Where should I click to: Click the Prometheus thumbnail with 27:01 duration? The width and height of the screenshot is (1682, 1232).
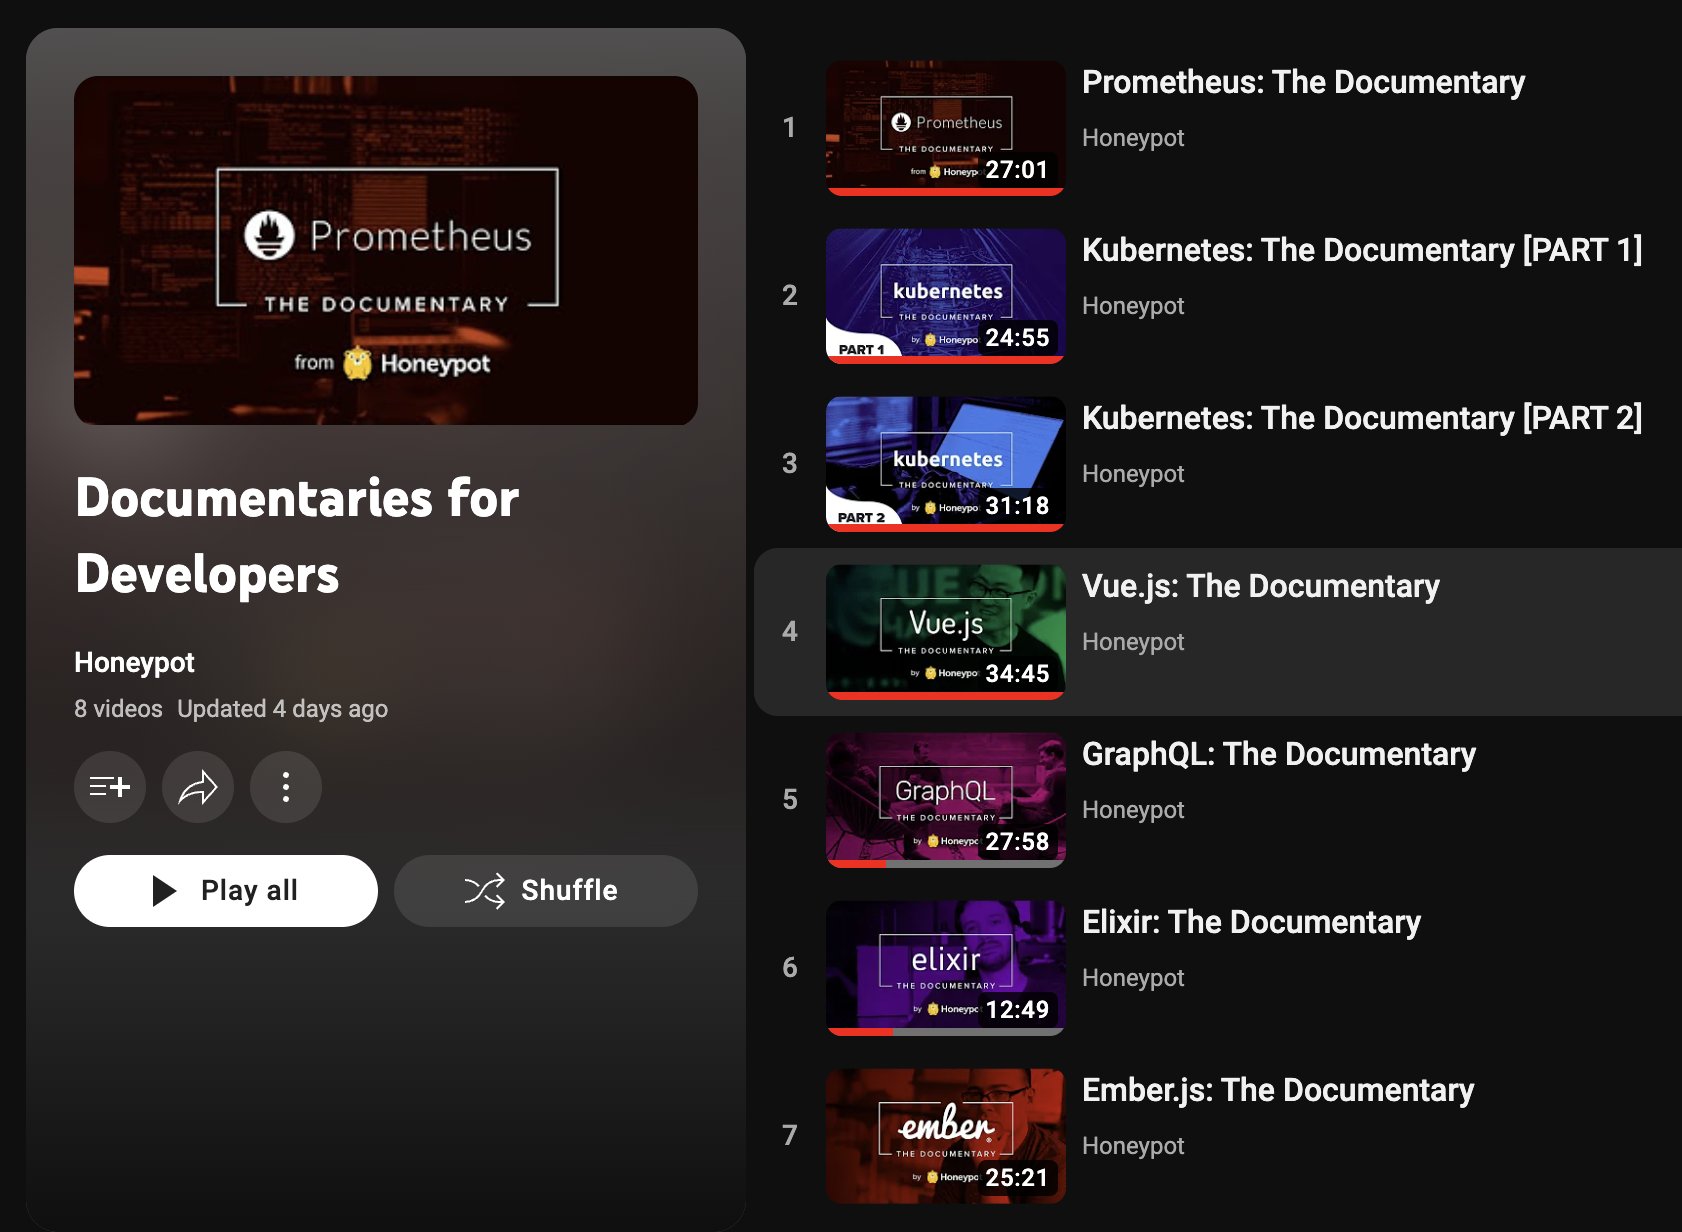point(946,128)
